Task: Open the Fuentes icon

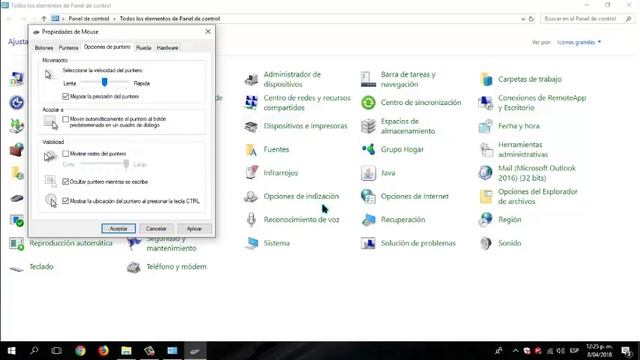Action: click(251, 150)
